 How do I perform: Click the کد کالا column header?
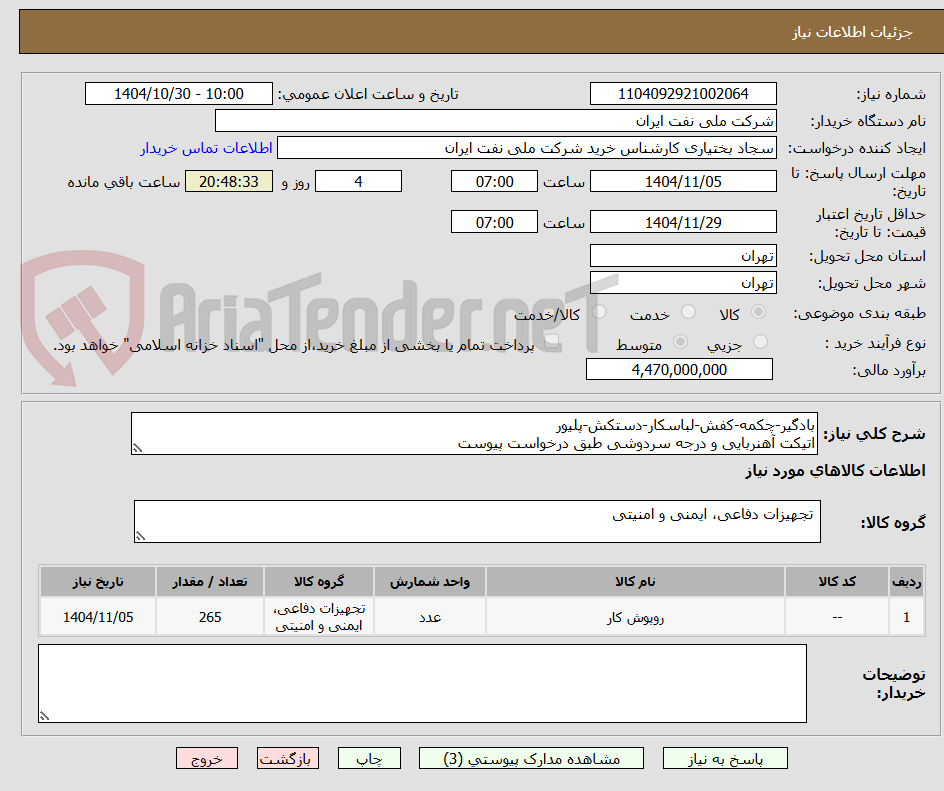point(837,582)
